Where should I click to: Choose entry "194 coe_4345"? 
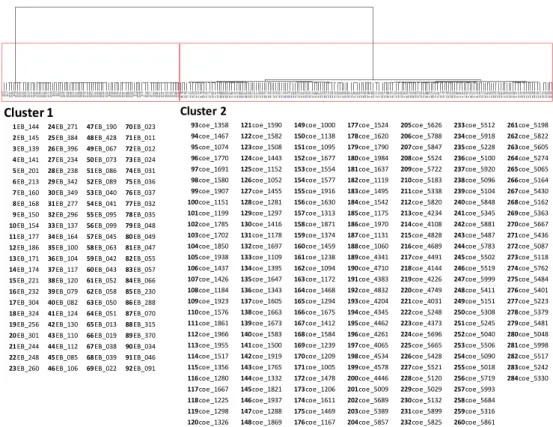368,312
